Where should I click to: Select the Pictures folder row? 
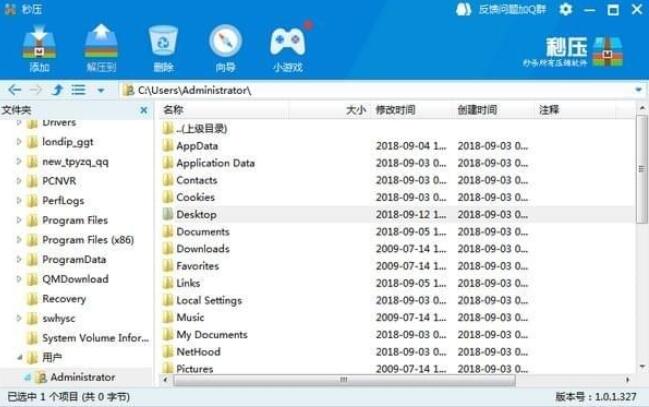tap(397, 368)
